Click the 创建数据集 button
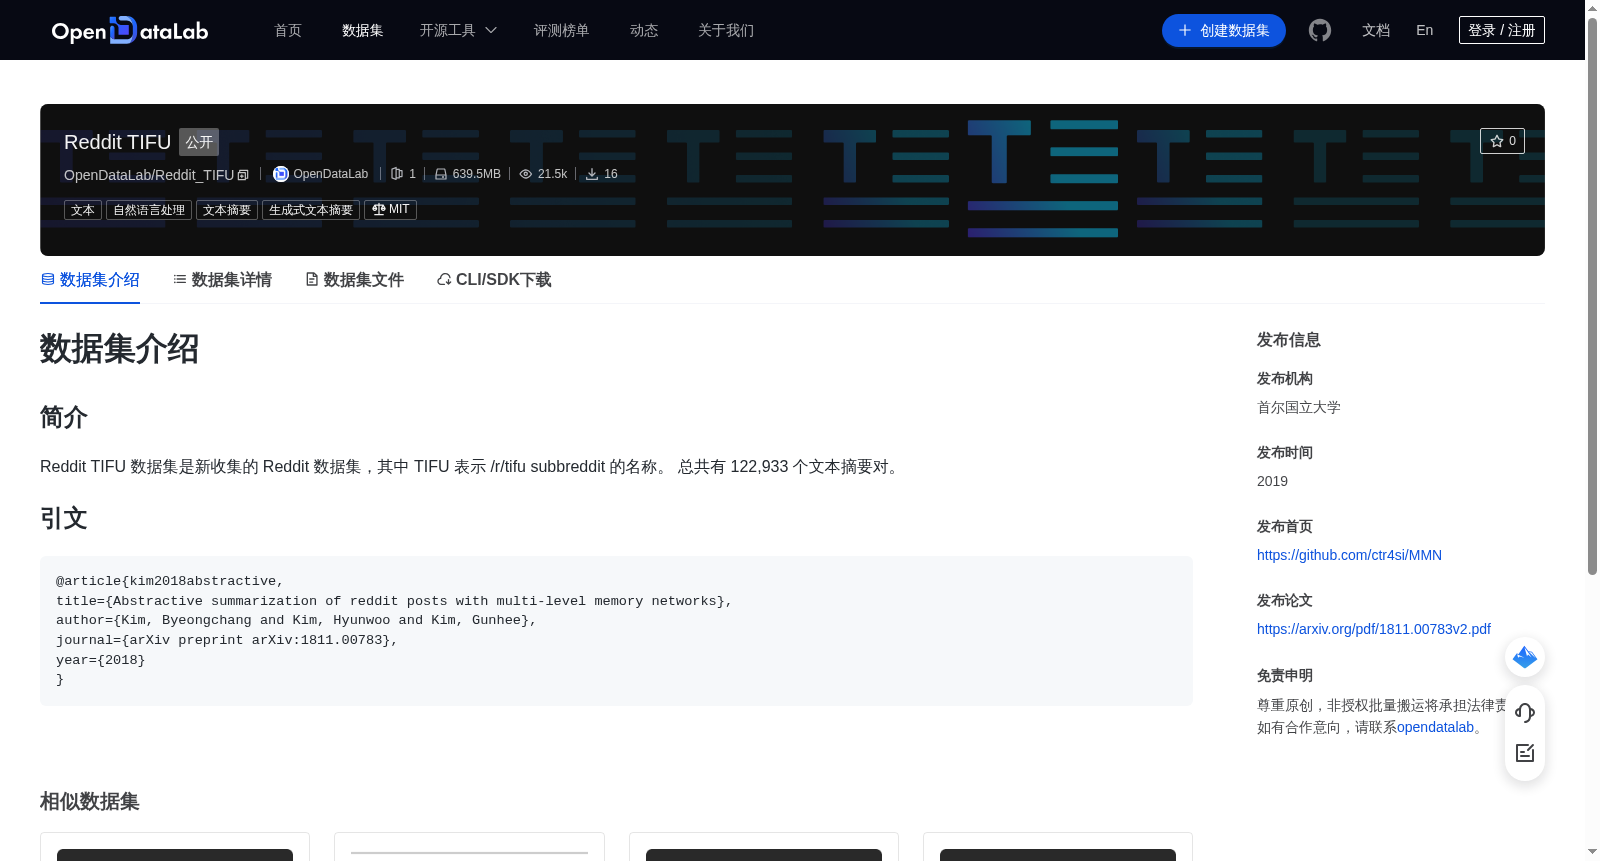Viewport: 1600px width, 861px height. pos(1224,30)
